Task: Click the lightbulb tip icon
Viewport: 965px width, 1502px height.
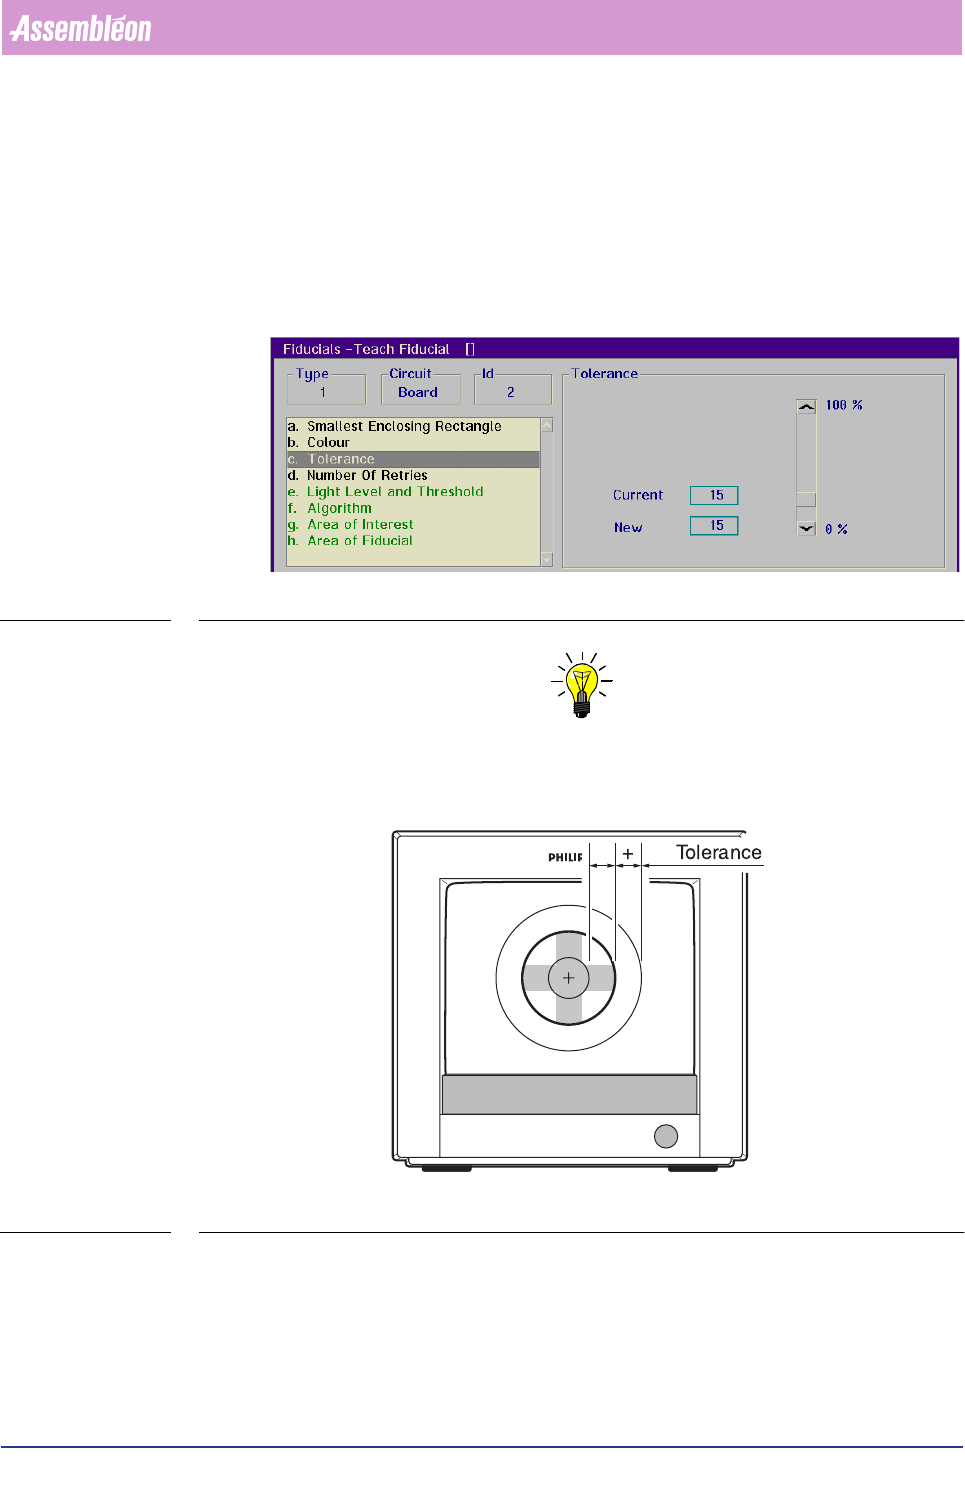Action: [x=582, y=685]
